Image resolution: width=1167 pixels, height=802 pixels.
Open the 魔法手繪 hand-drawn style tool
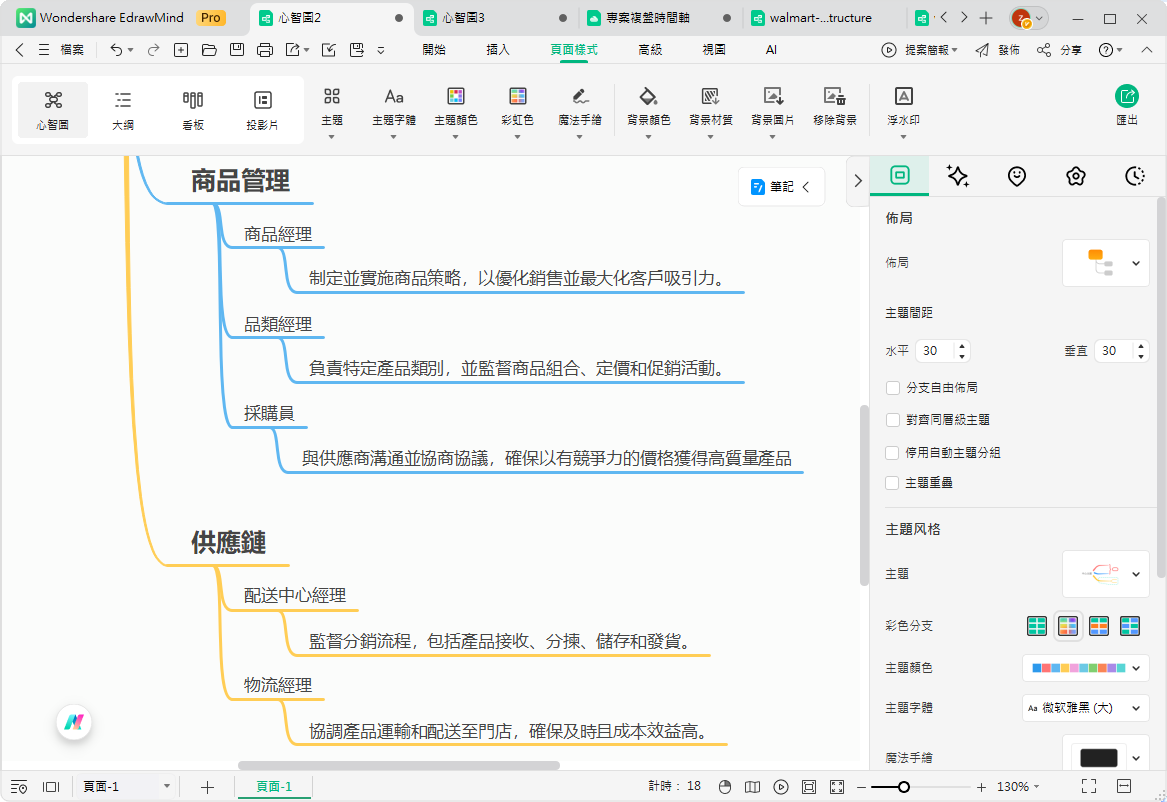[x=579, y=105]
